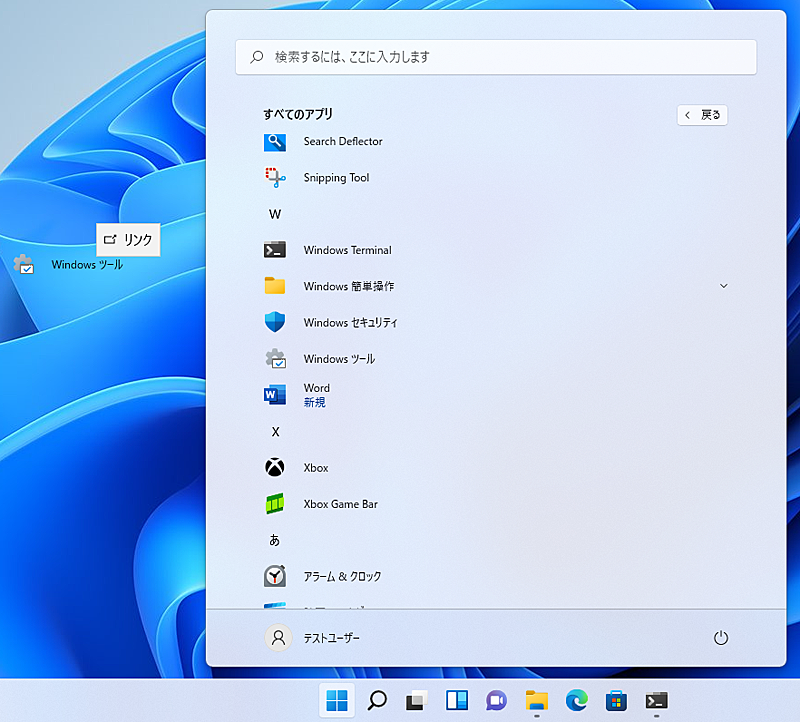Click the 新規 label under Word
The image size is (800, 722).
314,402
